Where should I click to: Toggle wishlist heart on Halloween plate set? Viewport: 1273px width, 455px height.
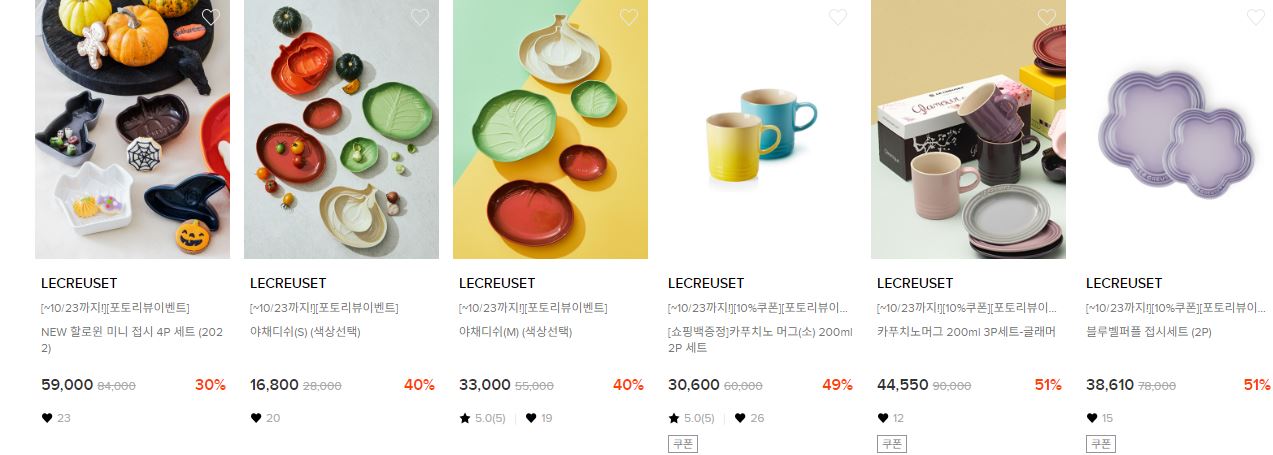(210, 17)
